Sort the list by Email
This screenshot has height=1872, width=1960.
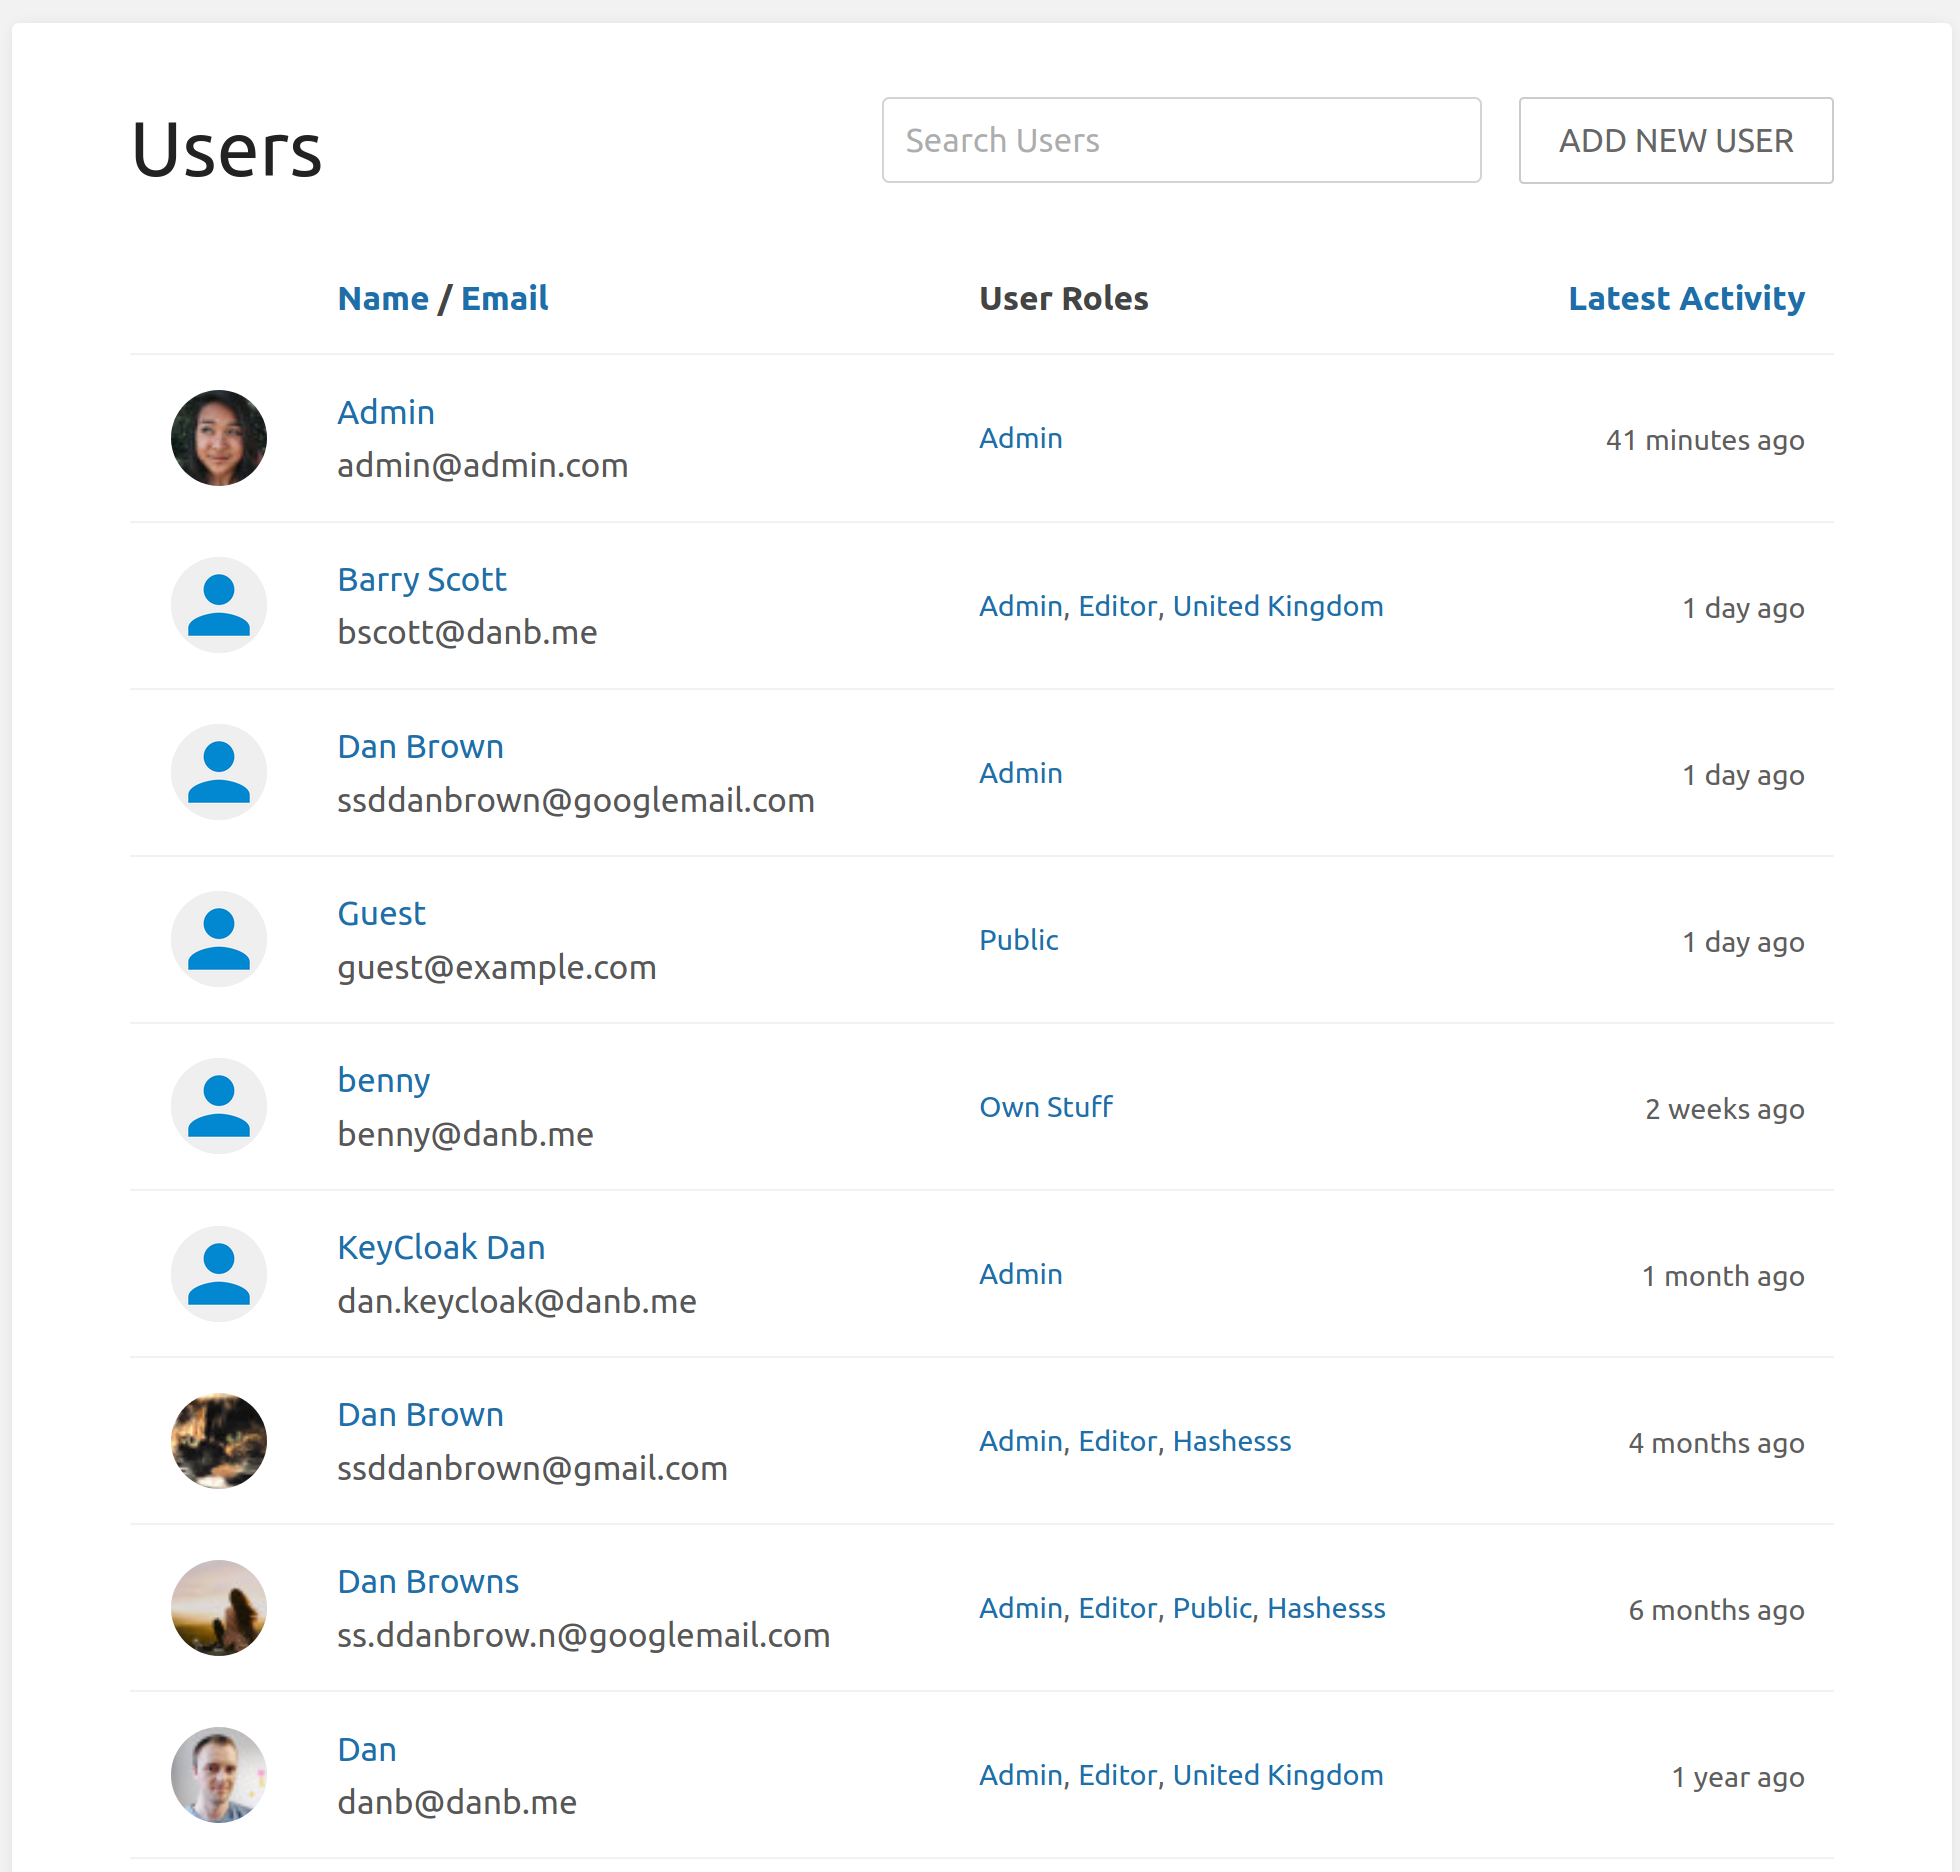(505, 298)
